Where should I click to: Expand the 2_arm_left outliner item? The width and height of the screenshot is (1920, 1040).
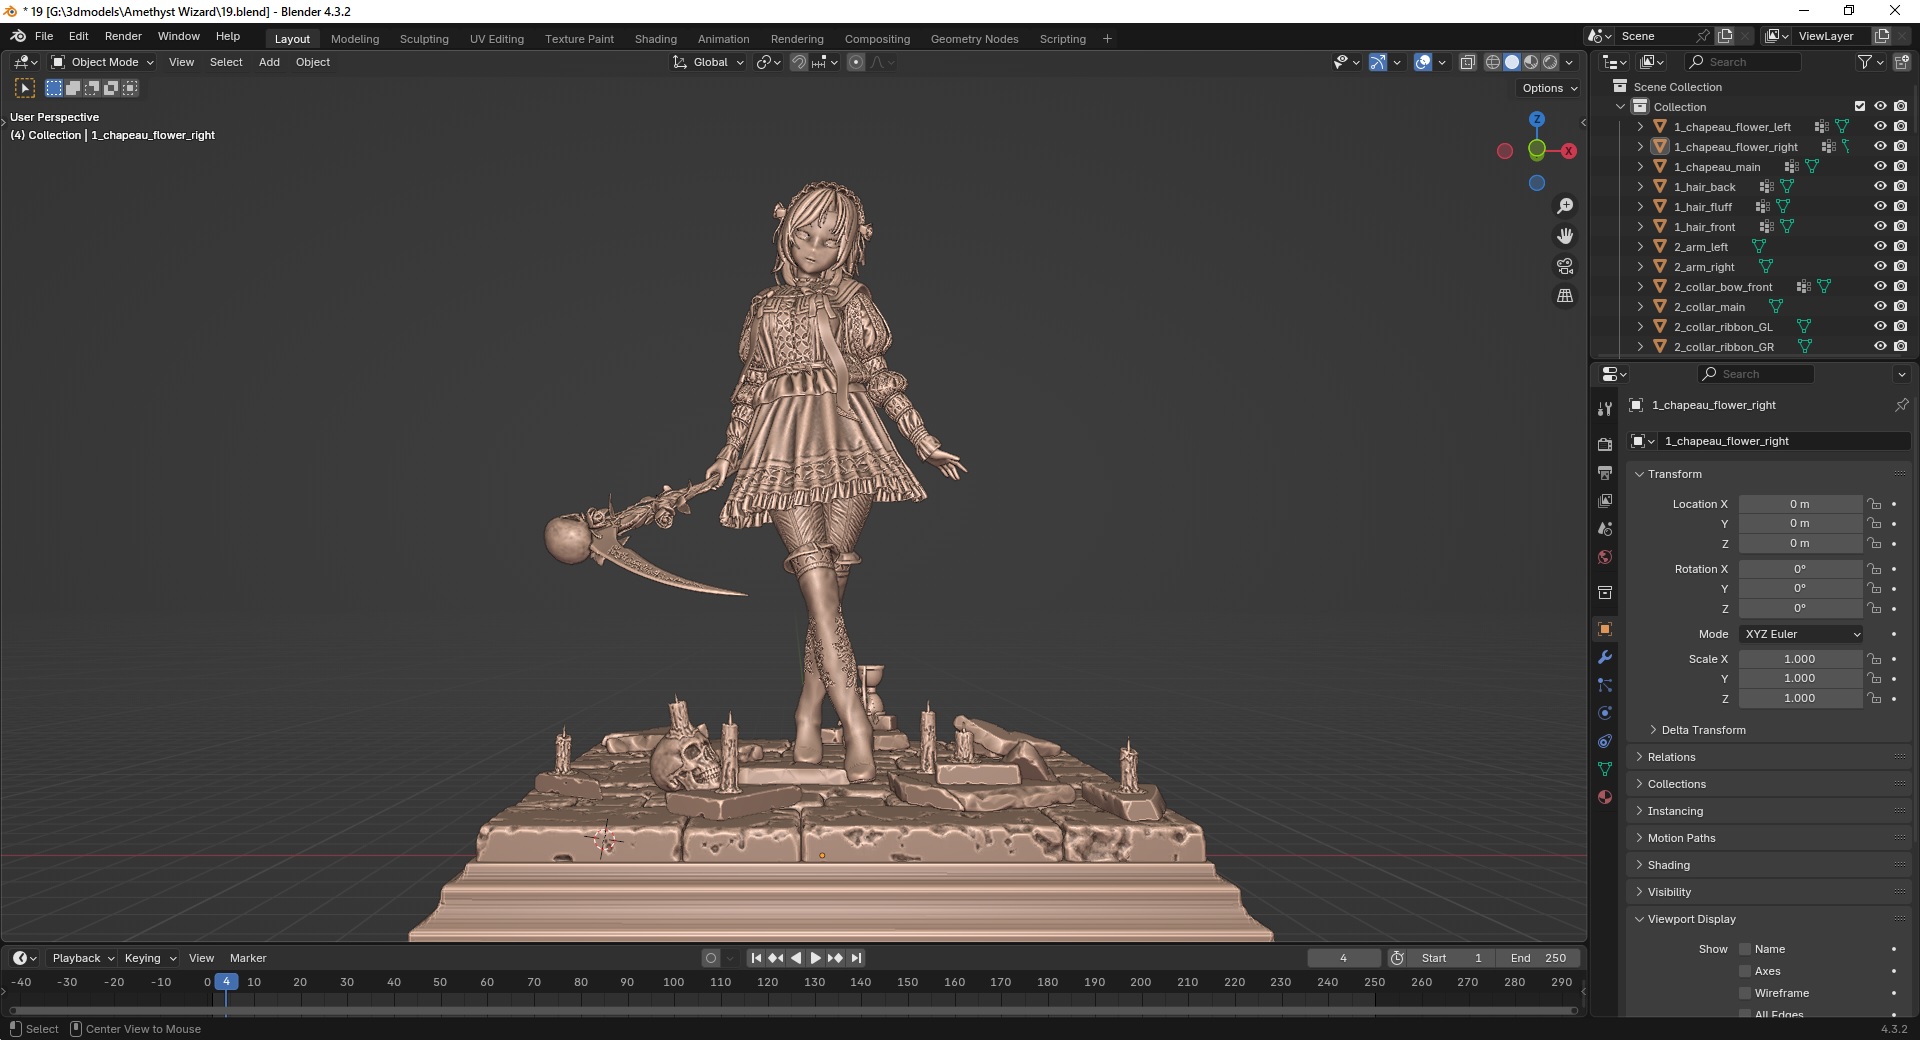pyautogui.click(x=1640, y=247)
